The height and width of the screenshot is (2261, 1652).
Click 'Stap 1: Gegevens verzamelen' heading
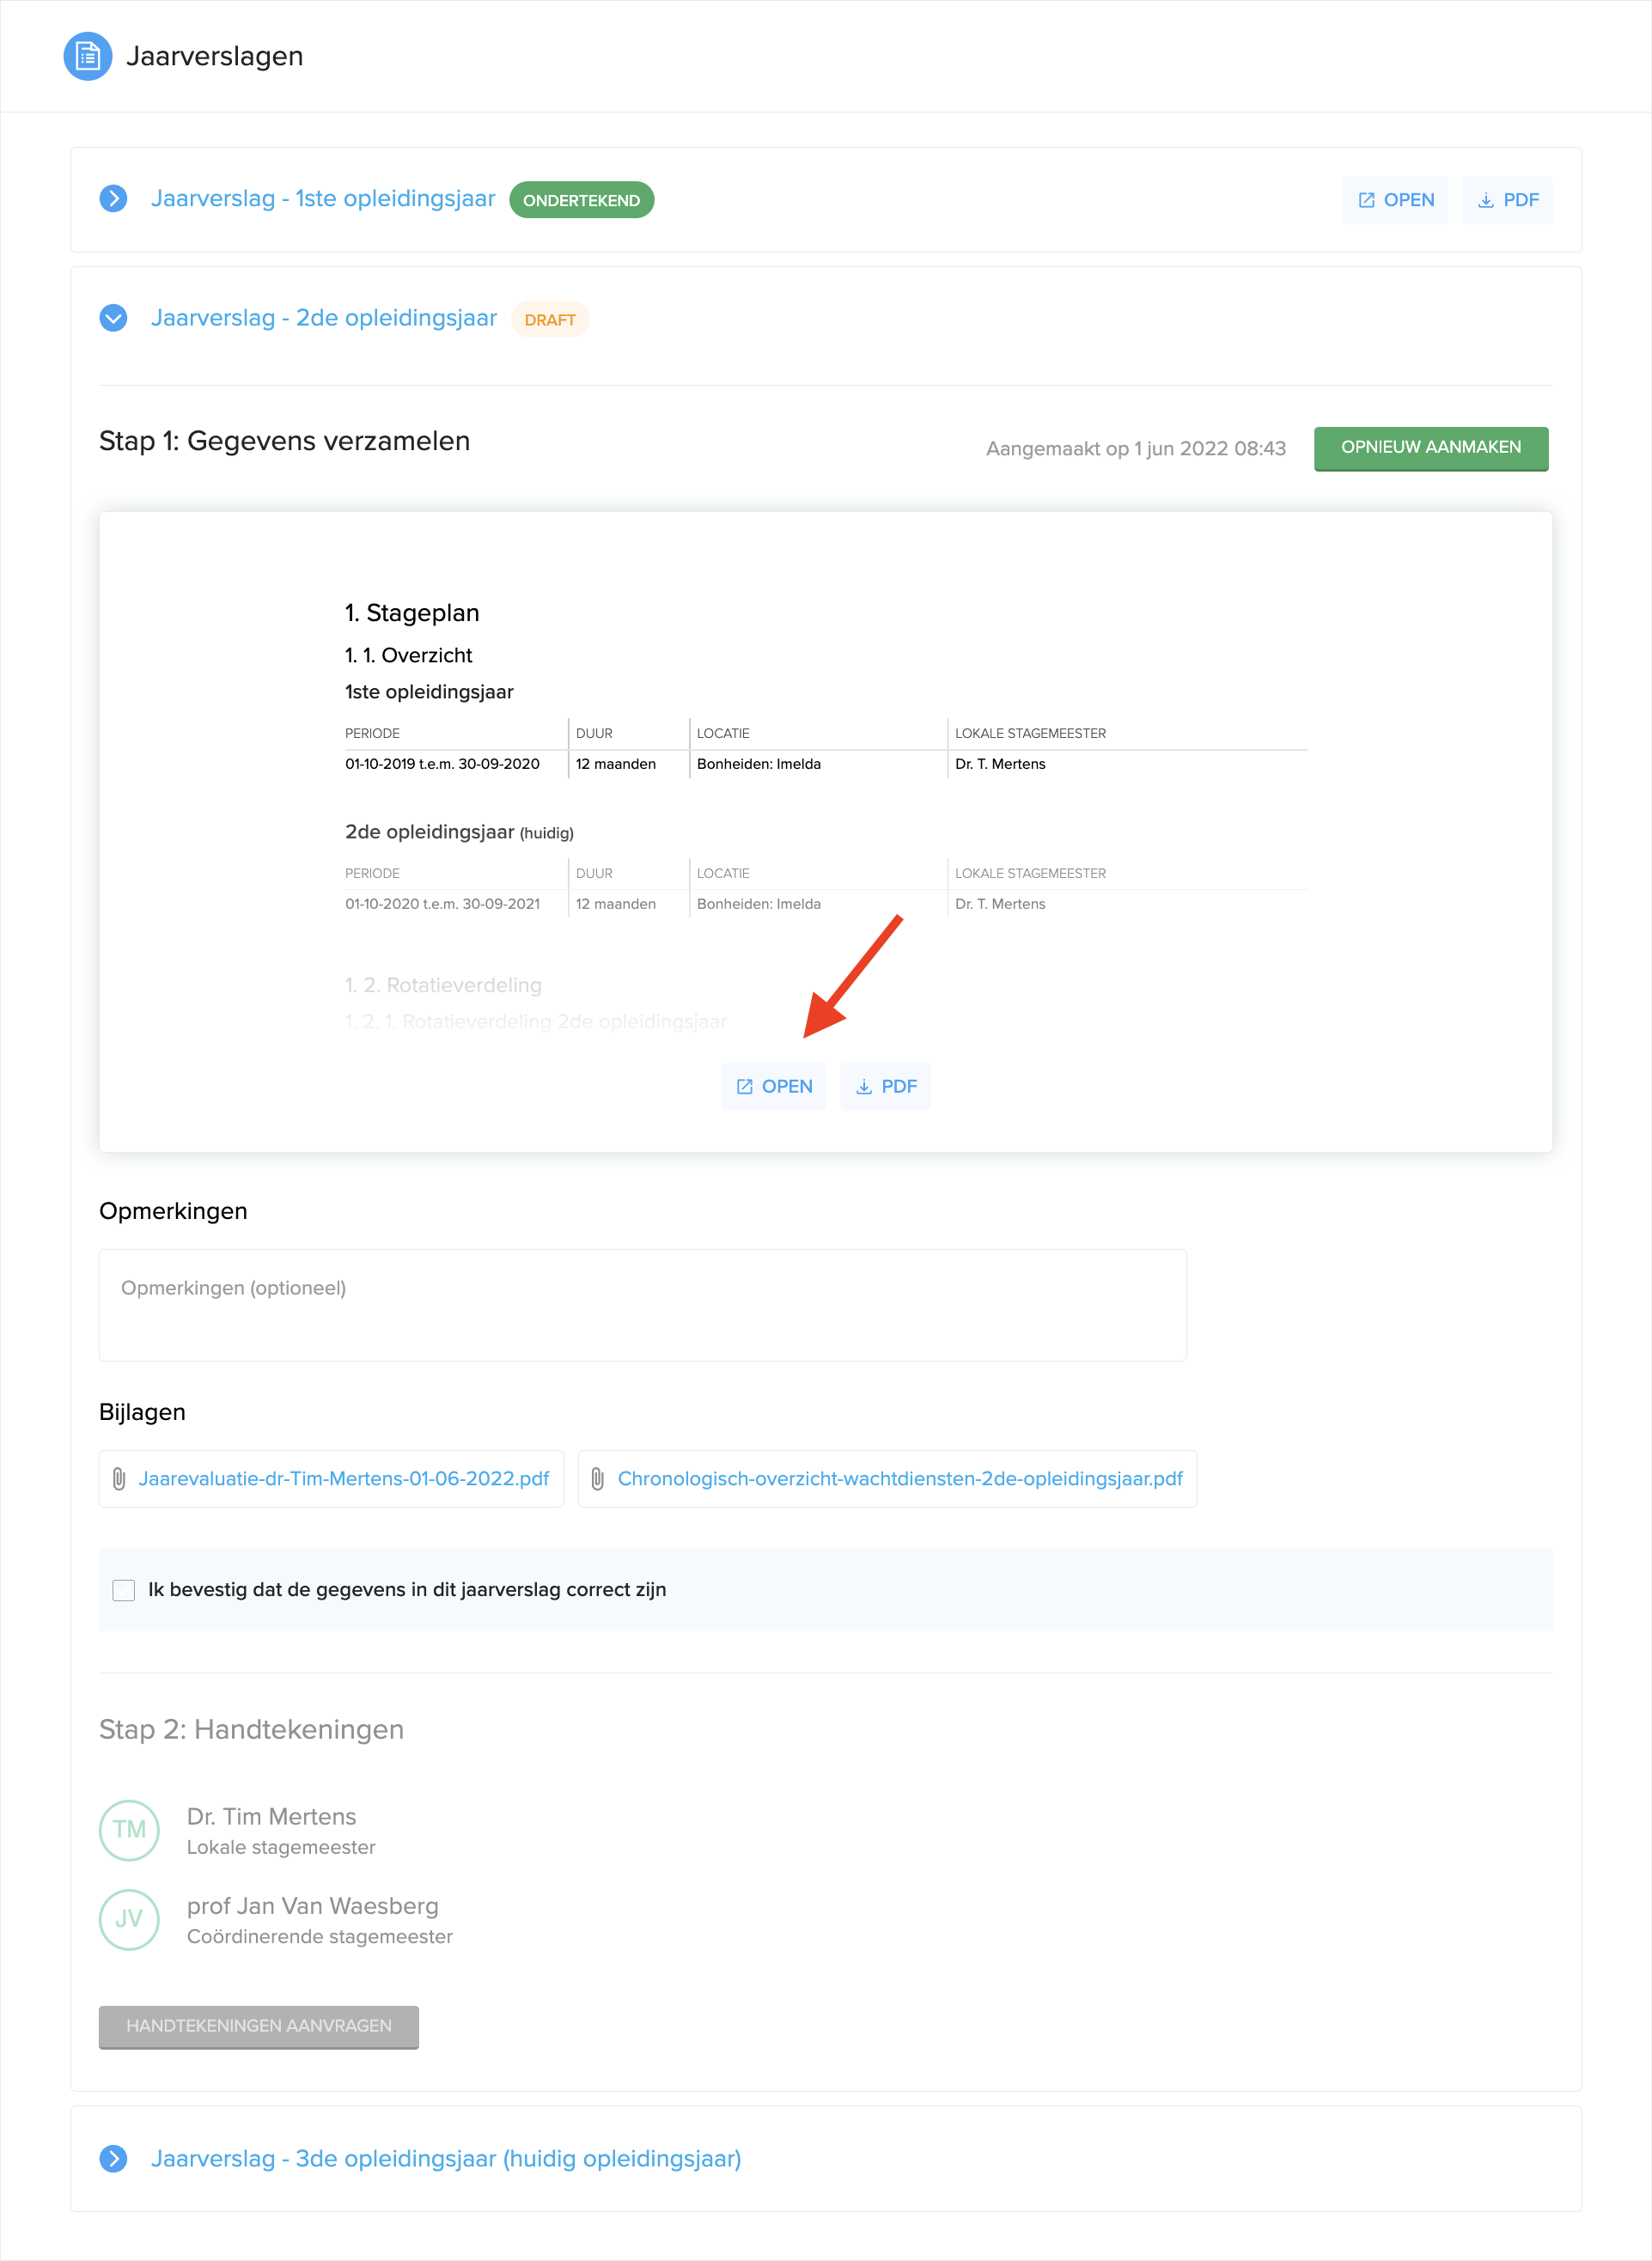pyautogui.click(x=284, y=441)
